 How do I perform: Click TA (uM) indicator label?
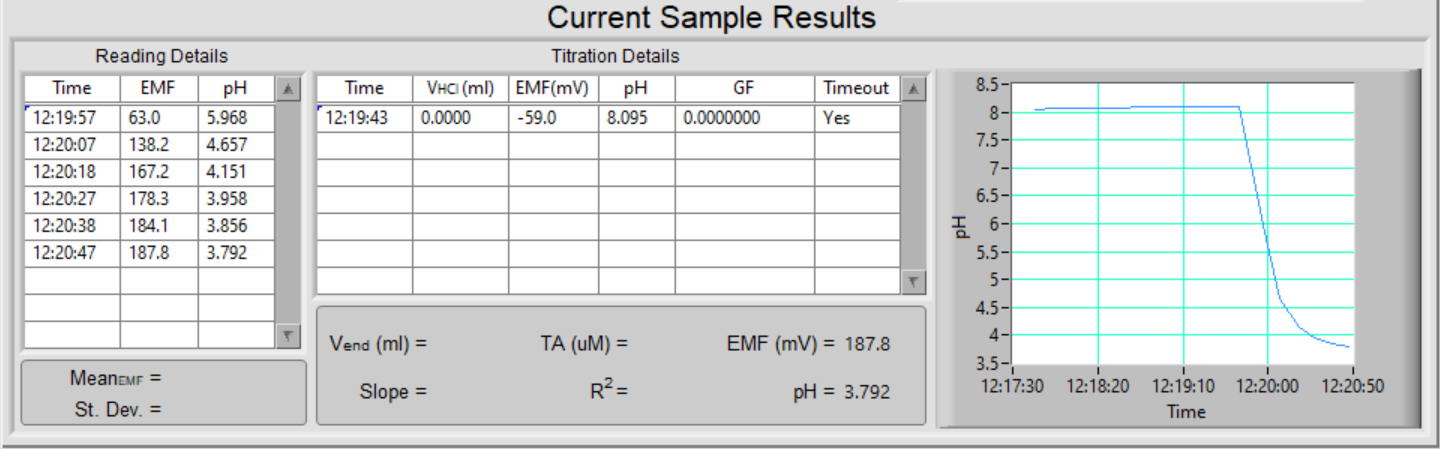click(x=583, y=344)
